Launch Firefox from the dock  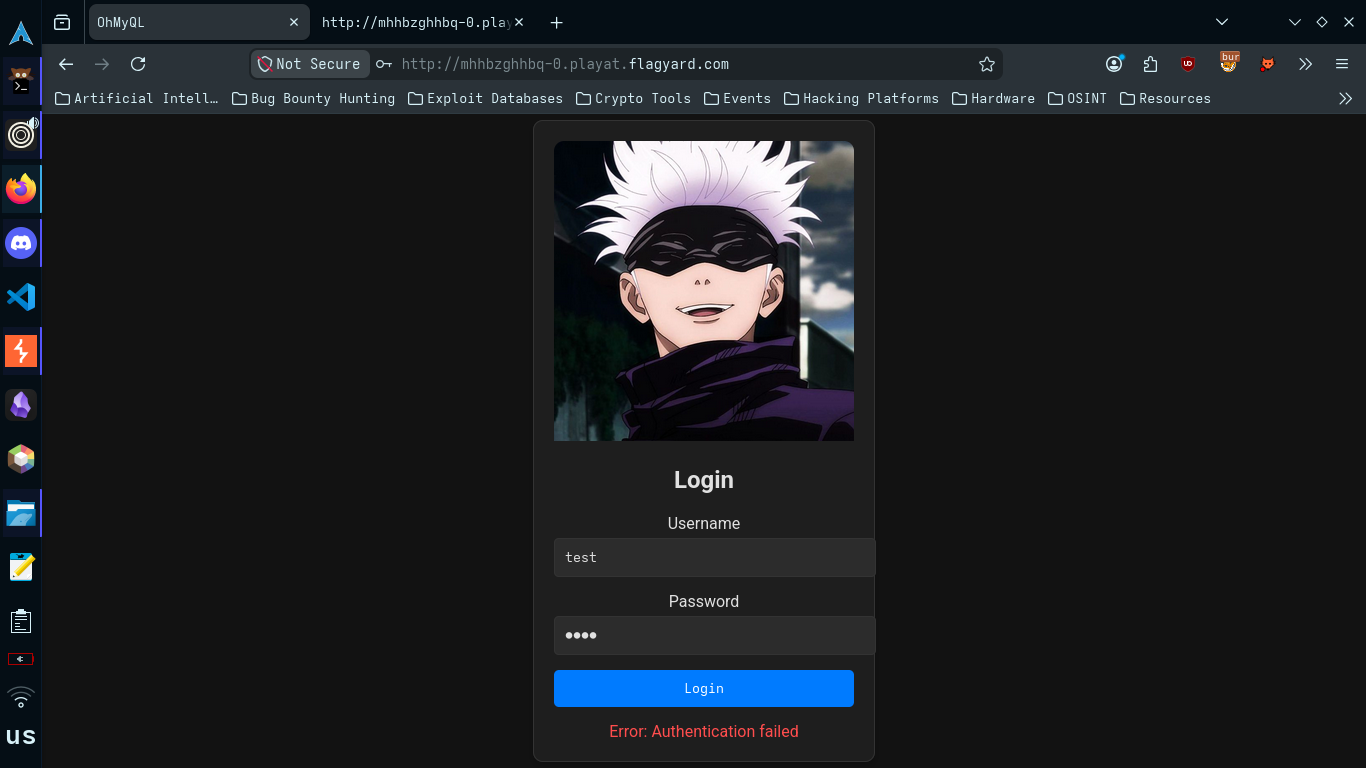21,188
